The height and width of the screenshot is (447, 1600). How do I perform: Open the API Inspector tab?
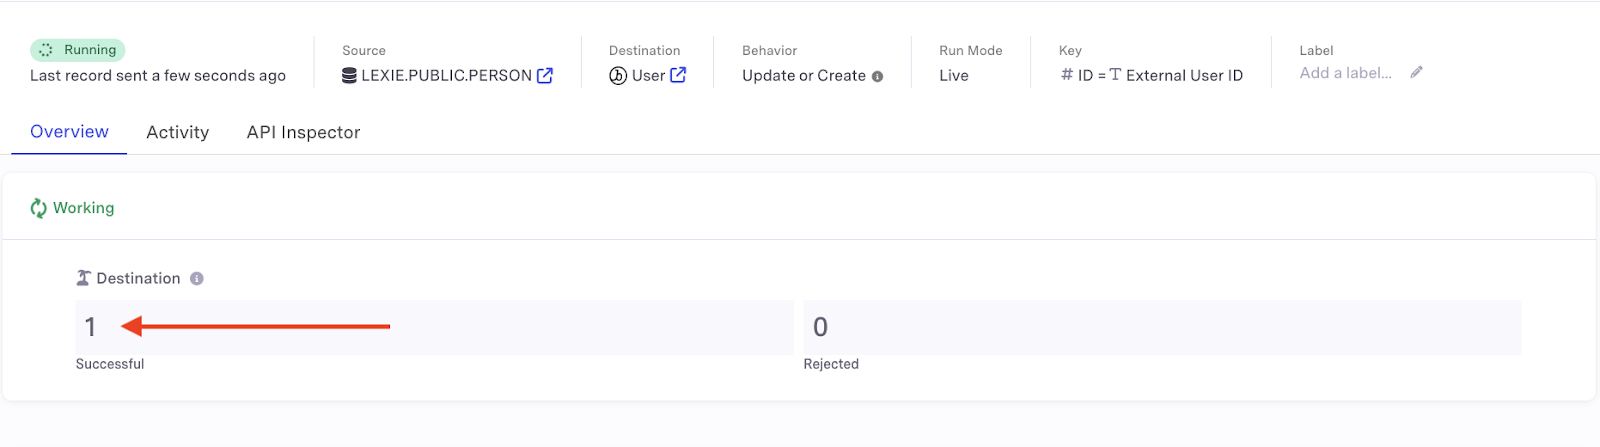303,132
